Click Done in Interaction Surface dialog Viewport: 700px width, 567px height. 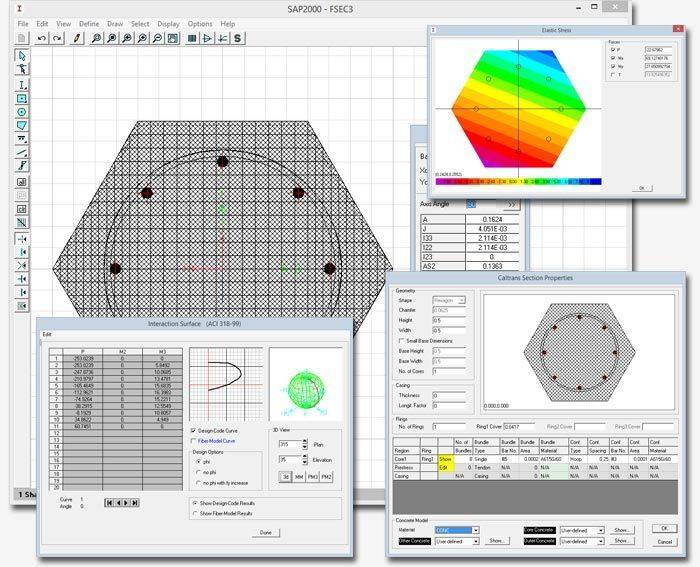[266, 533]
